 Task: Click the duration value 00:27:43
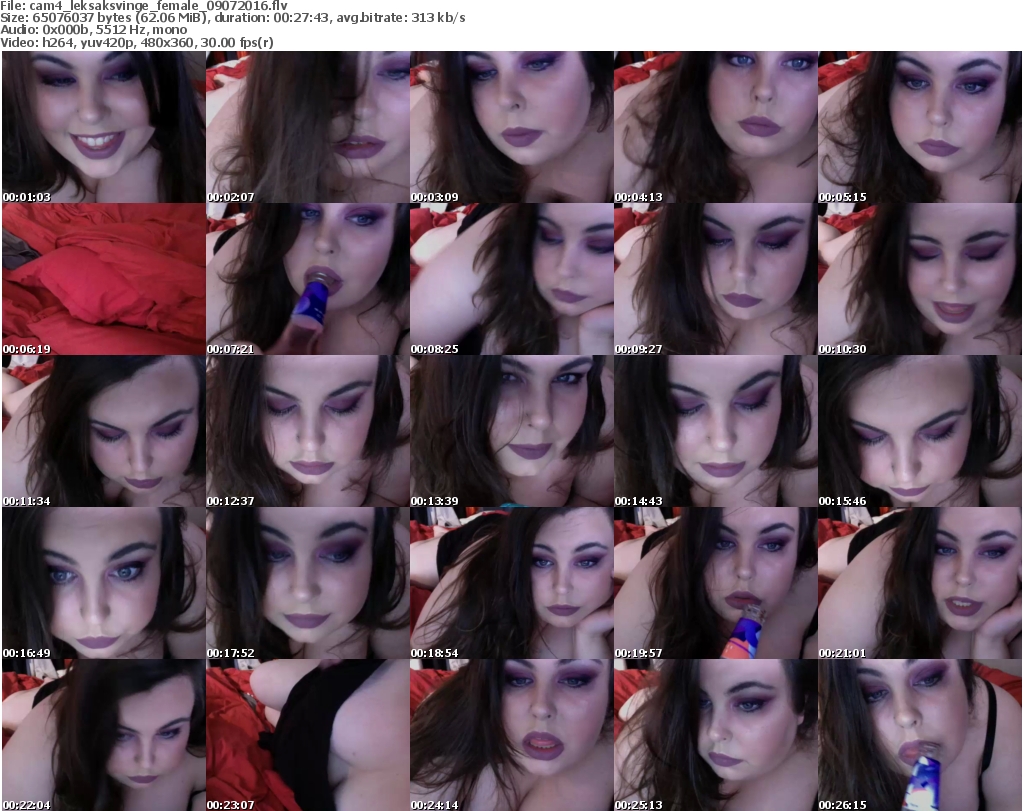(x=301, y=18)
